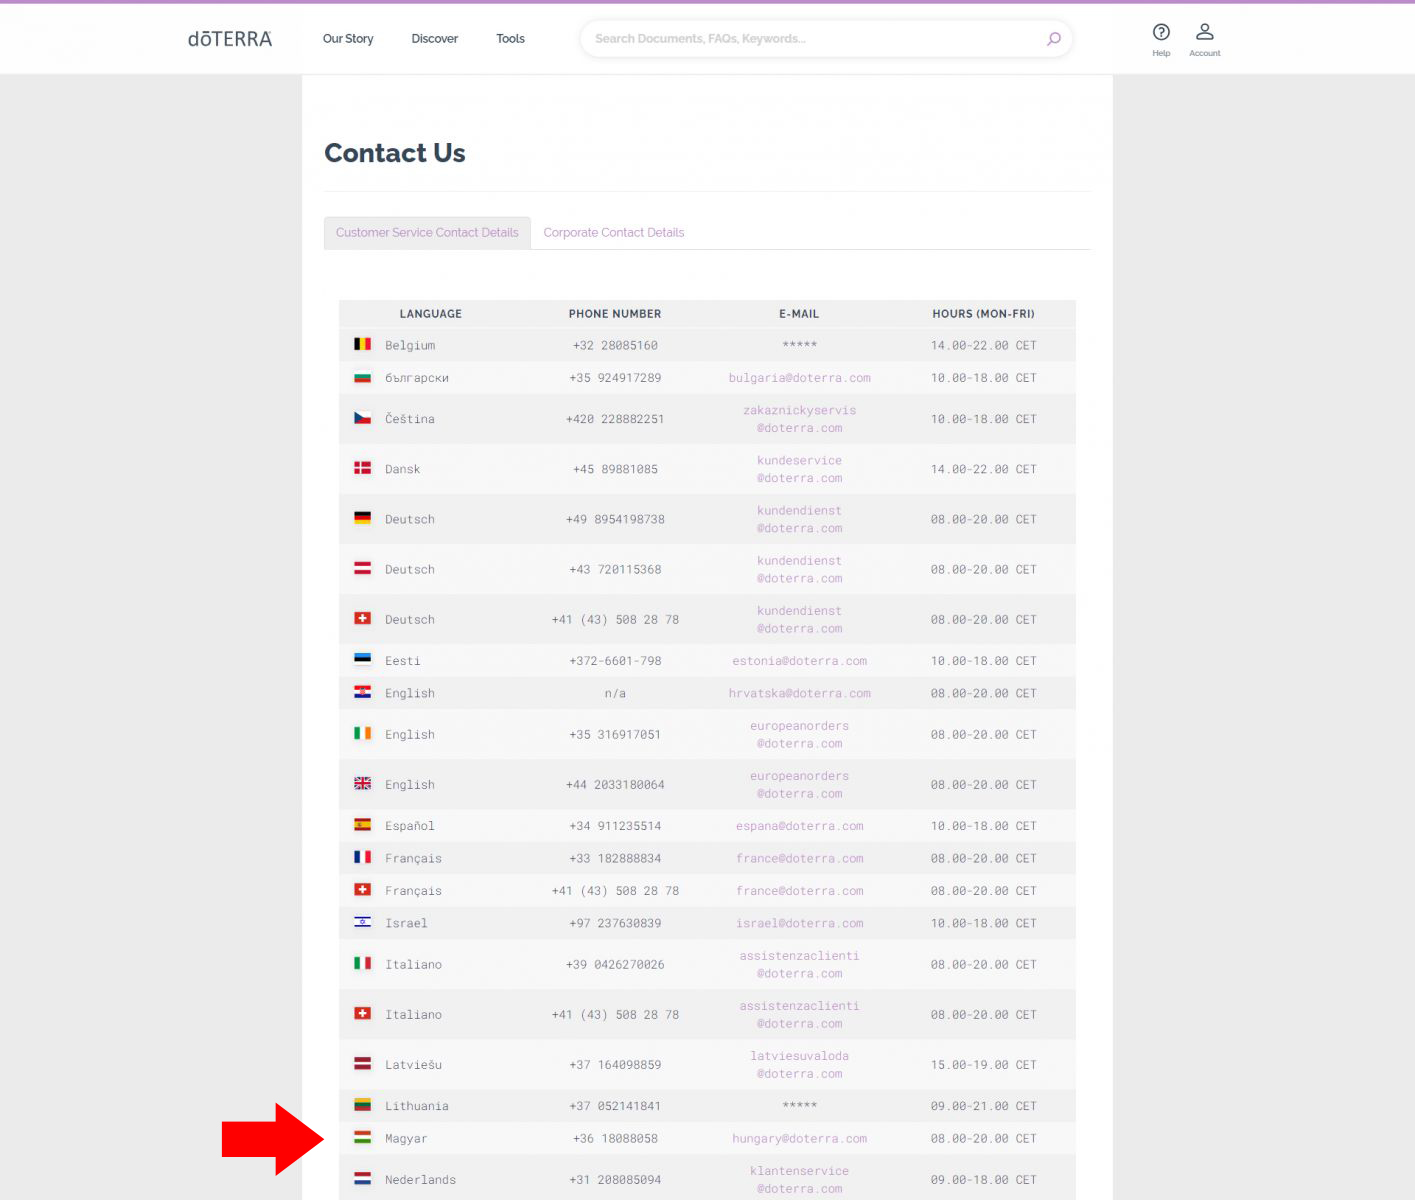Click the German flag in +49 row
The image size is (1415, 1200).
(x=363, y=518)
